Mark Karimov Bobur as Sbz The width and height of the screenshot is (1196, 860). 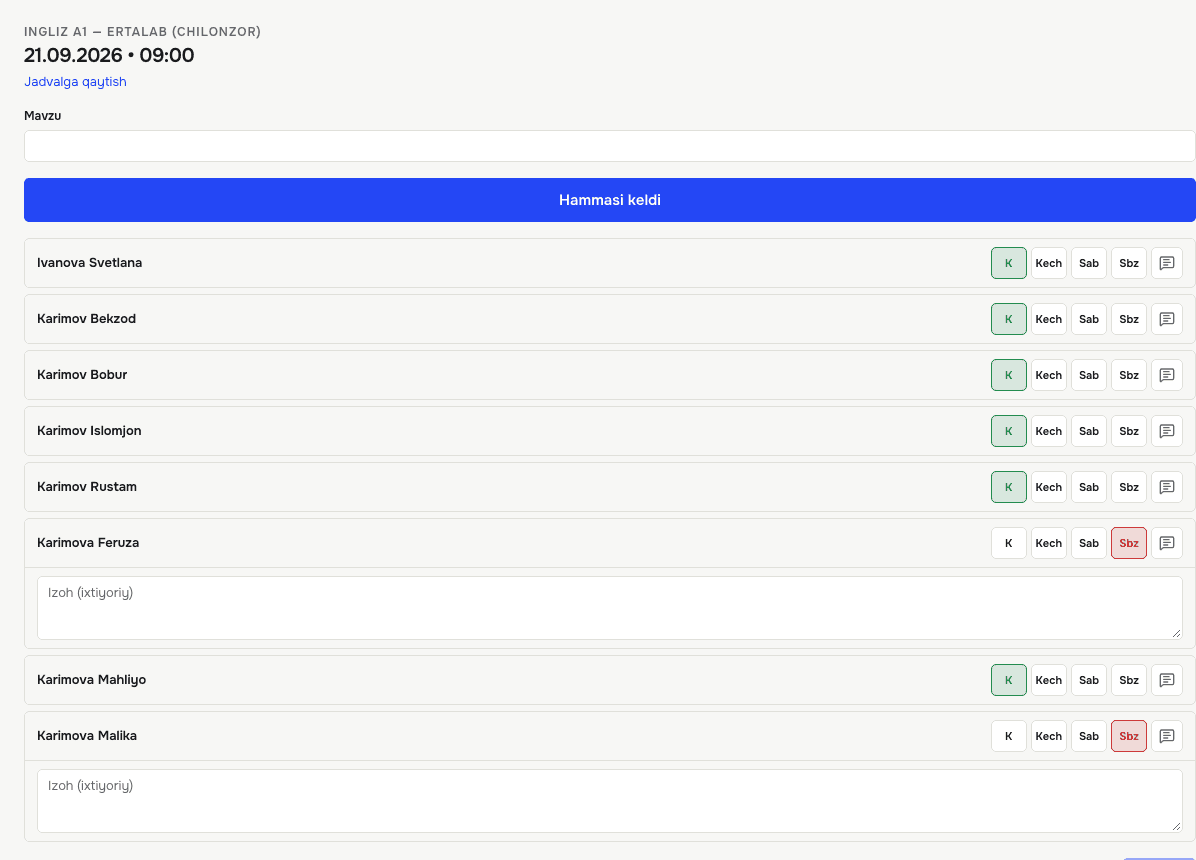(x=1129, y=375)
